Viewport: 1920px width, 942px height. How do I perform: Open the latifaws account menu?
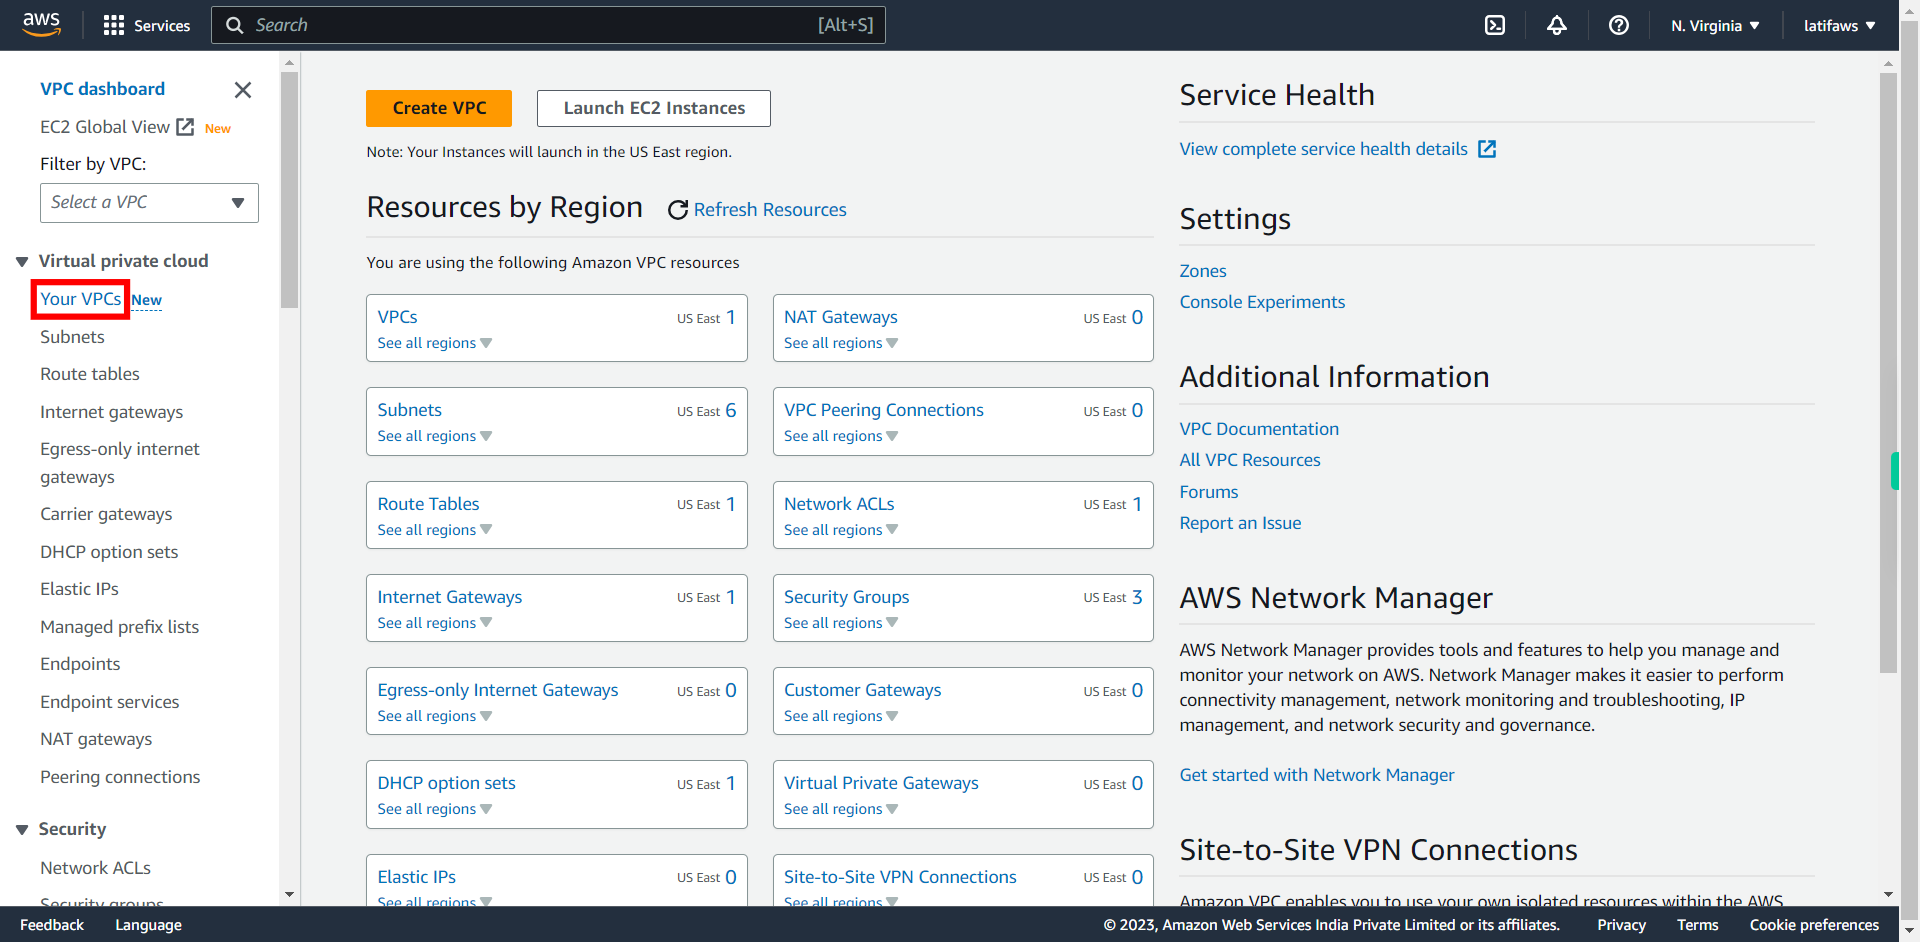click(x=1839, y=26)
